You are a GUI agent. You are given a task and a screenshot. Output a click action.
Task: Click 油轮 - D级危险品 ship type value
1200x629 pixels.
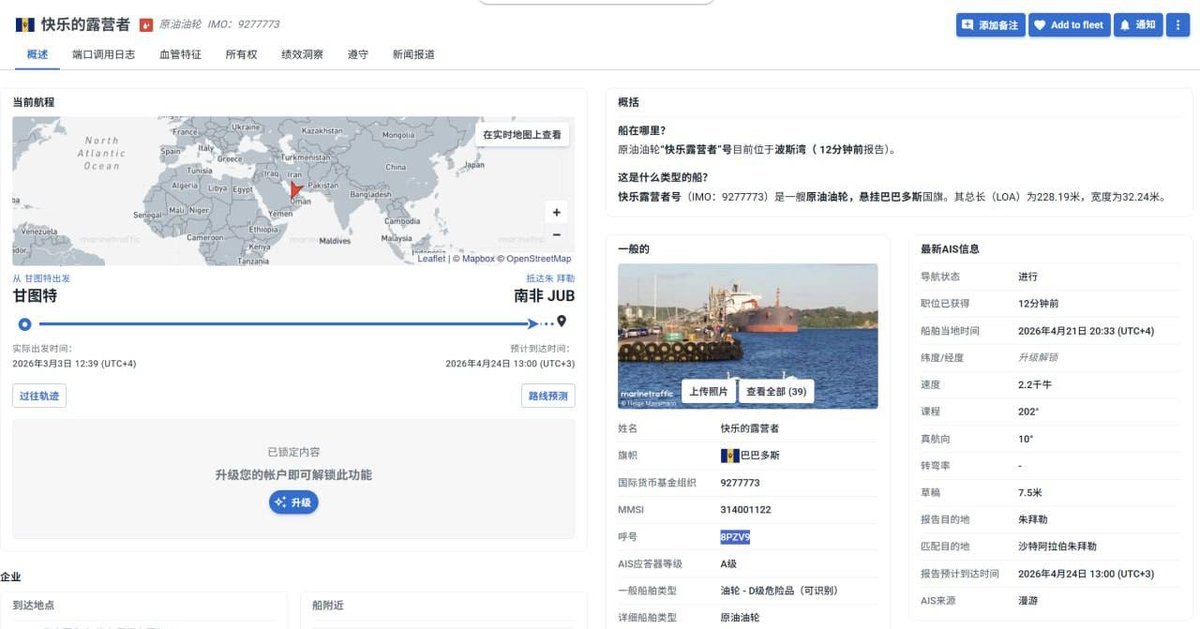pyautogui.click(x=779, y=591)
